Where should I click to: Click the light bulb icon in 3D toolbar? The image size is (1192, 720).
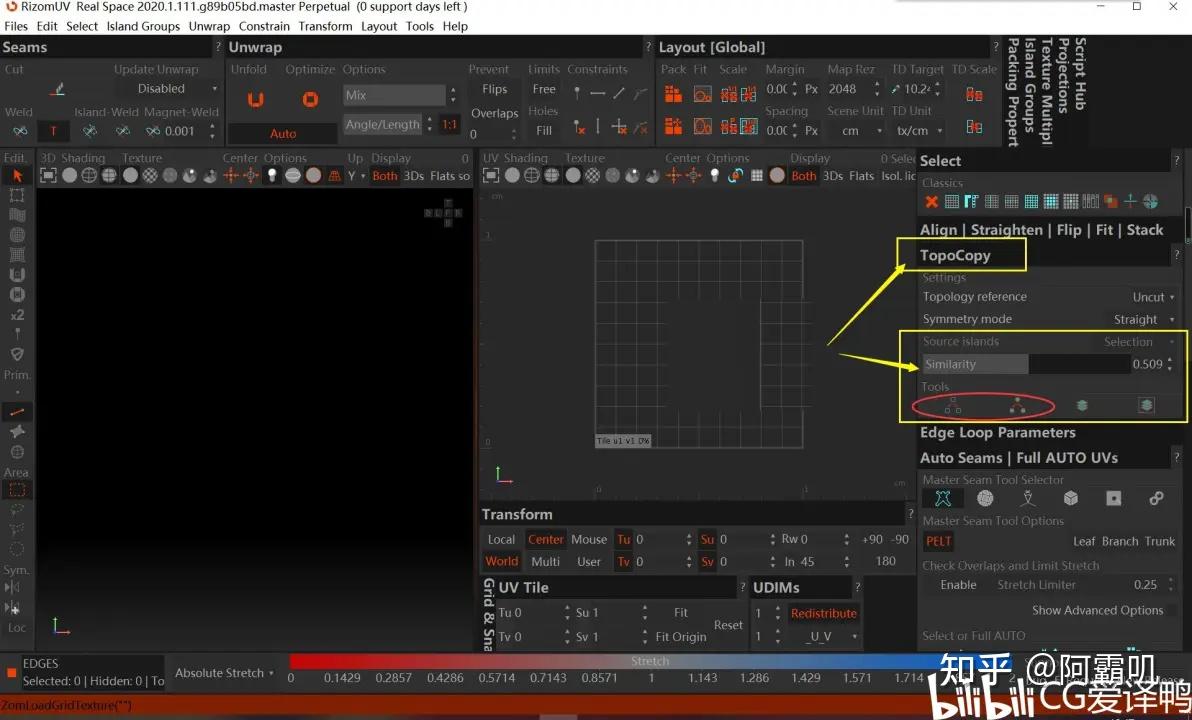point(271,176)
